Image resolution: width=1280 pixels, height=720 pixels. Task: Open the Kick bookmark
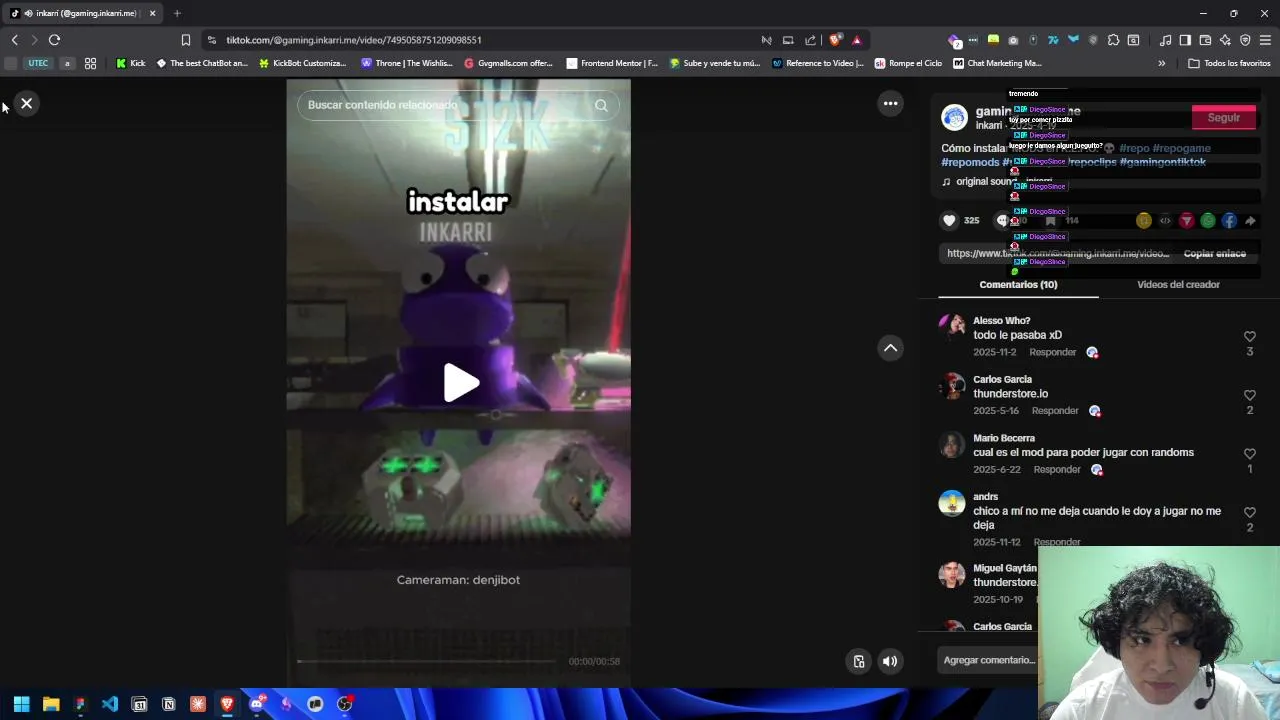(130, 63)
